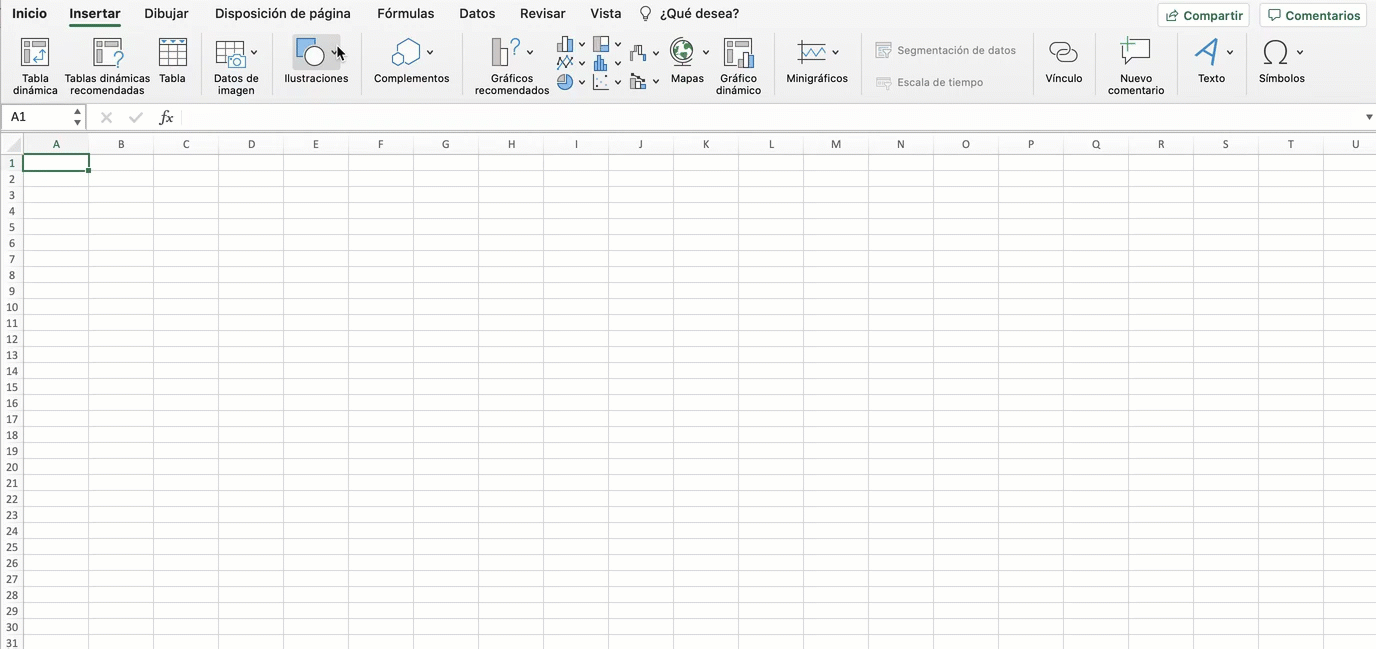Open the Gráfico dinámico tool
Screen dimensions: 1376x649
point(738,63)
